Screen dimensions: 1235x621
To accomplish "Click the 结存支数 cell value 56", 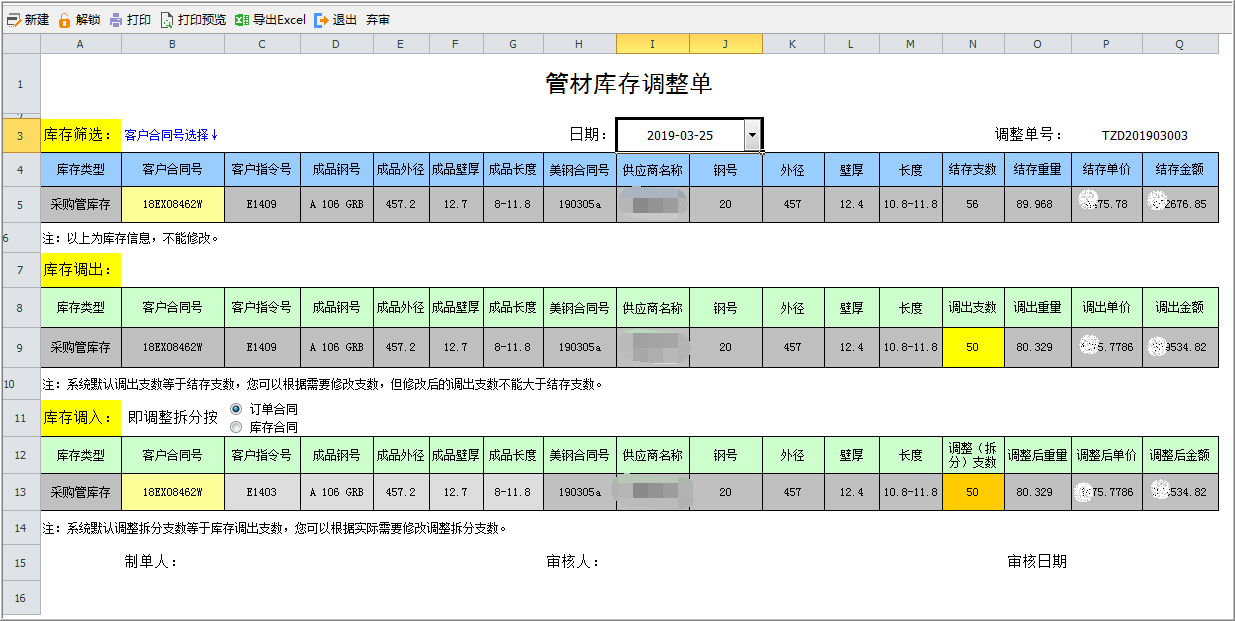I will [973, 204].
